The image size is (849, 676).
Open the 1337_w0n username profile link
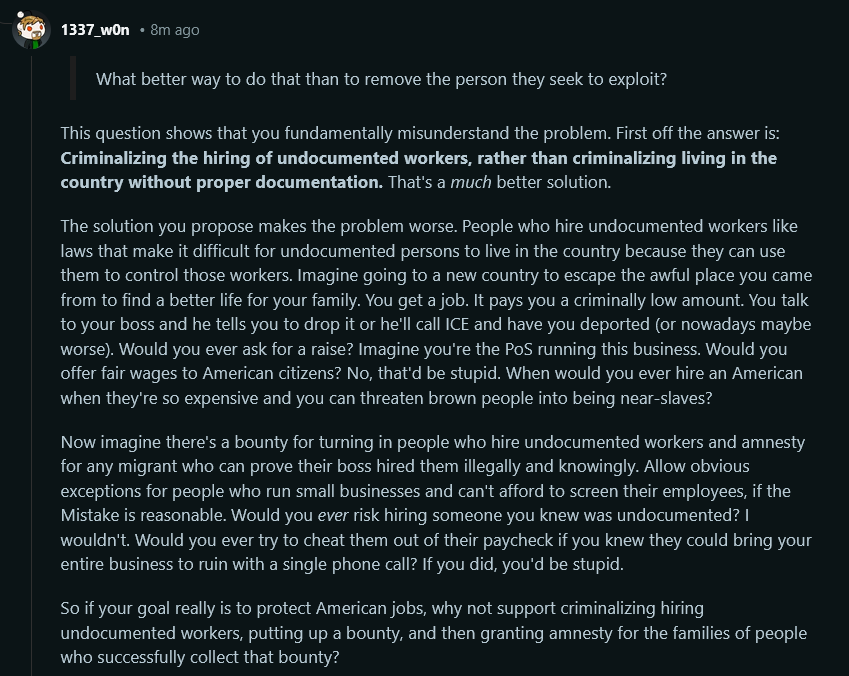[95, 30]
